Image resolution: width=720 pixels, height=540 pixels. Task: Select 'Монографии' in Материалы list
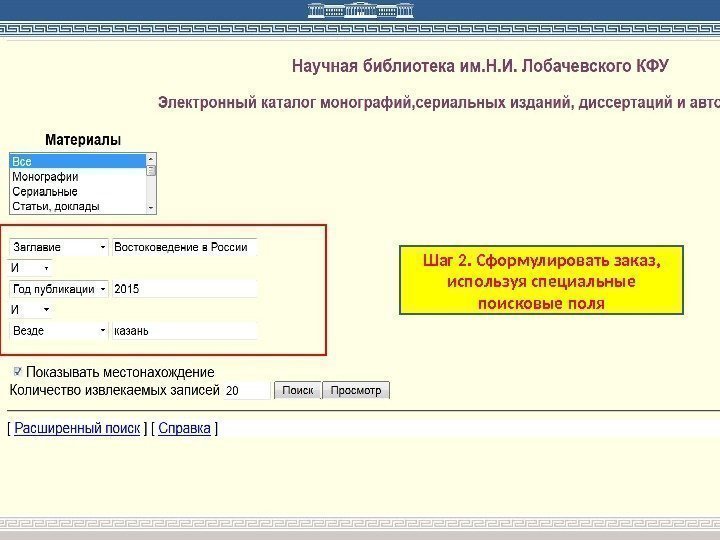[x=77, y=176]
